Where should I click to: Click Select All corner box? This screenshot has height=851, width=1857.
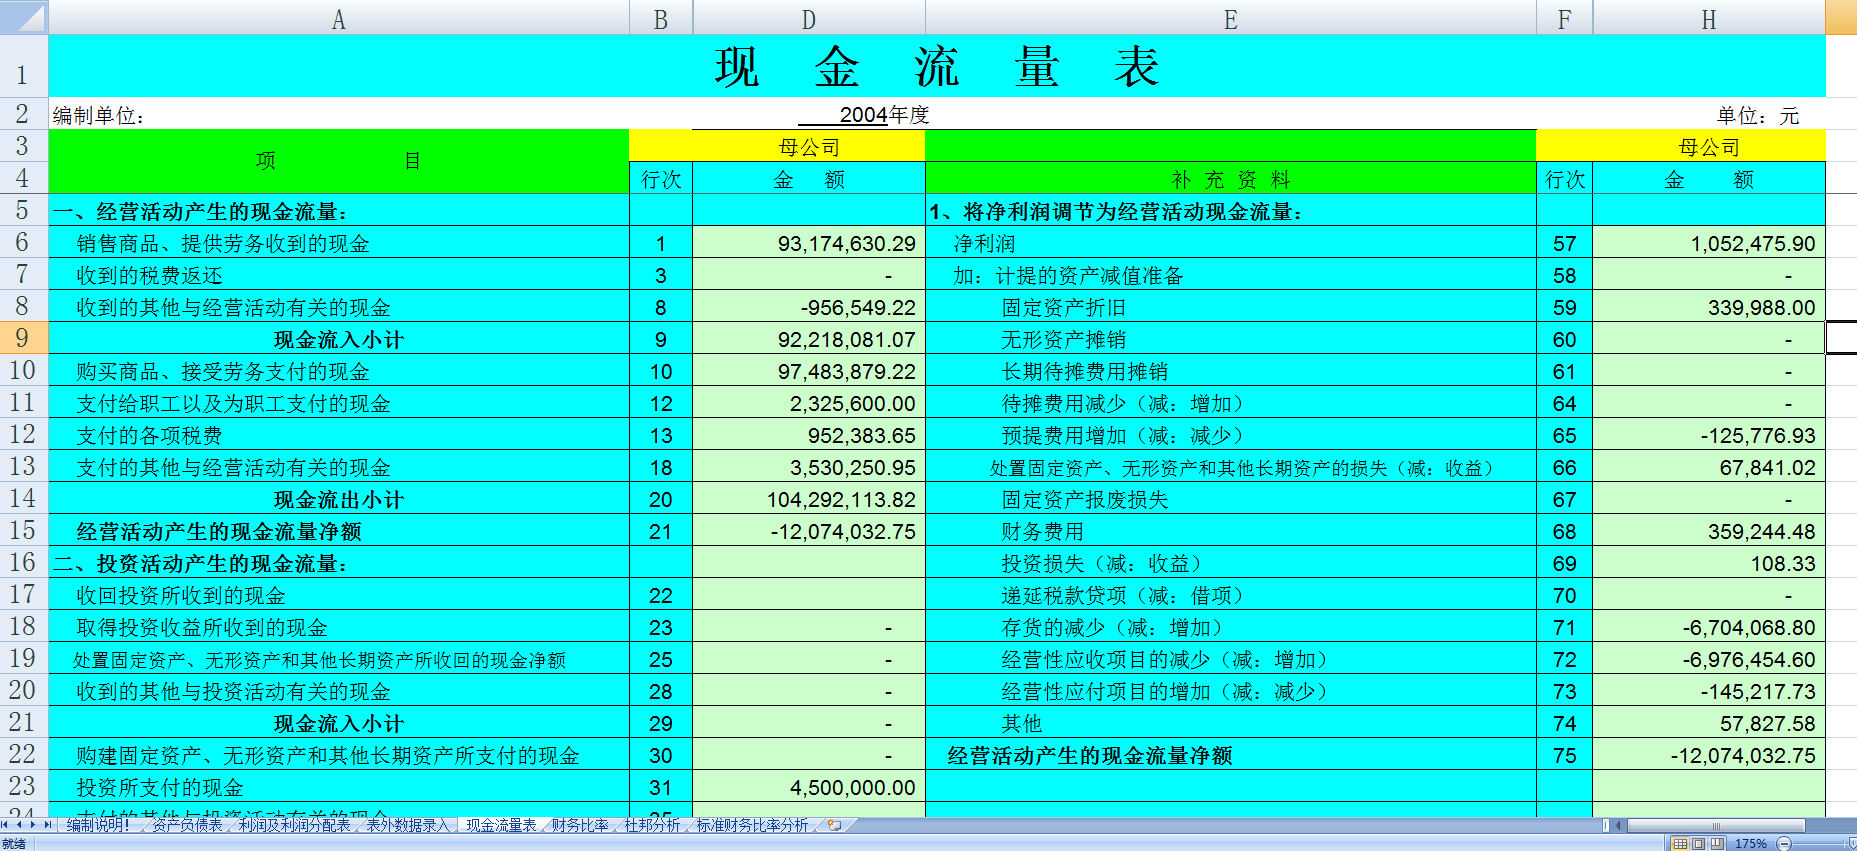click(x=24, y=17)
